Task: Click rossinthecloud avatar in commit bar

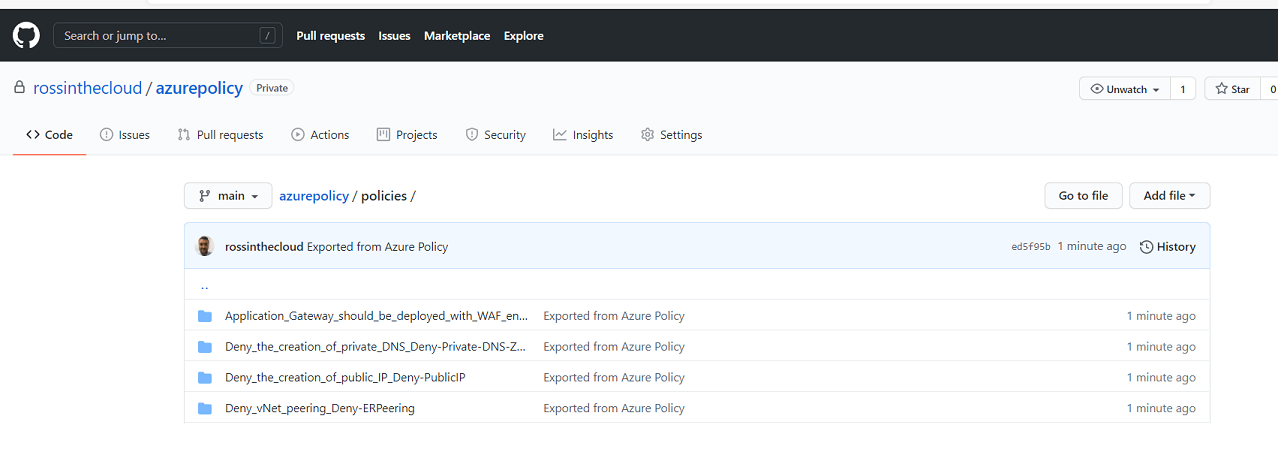Action: (x=205, y=246)
